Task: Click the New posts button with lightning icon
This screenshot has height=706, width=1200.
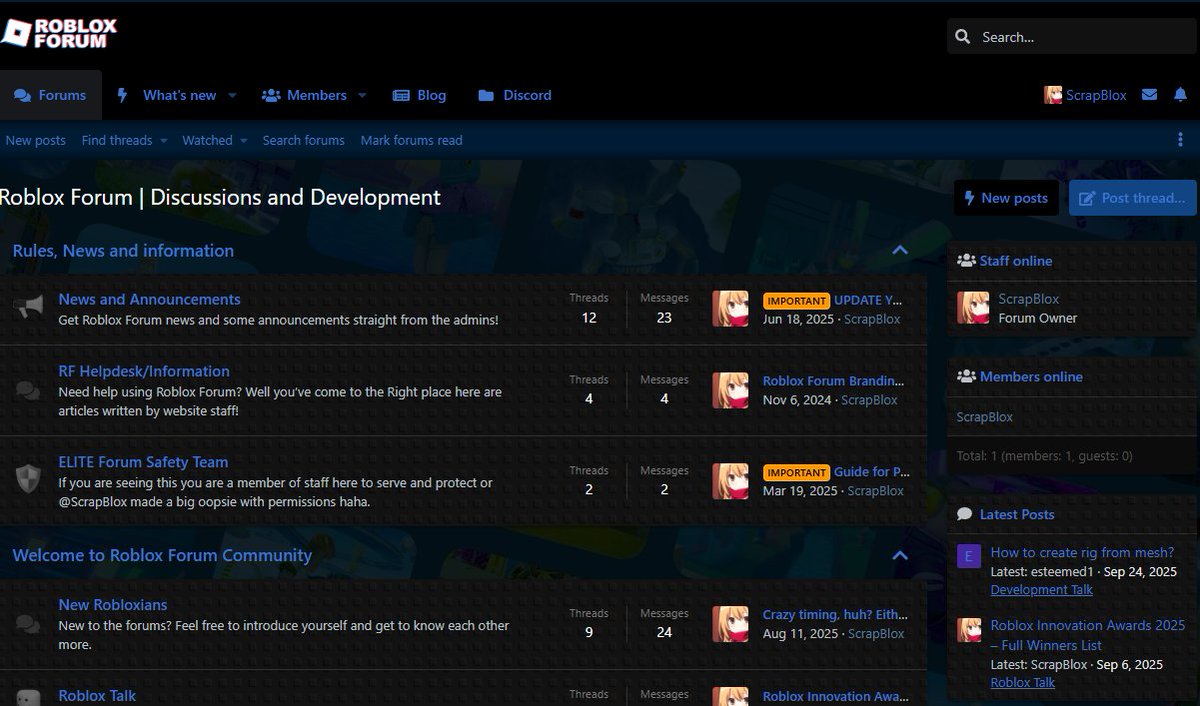Action: (1005, 198)
